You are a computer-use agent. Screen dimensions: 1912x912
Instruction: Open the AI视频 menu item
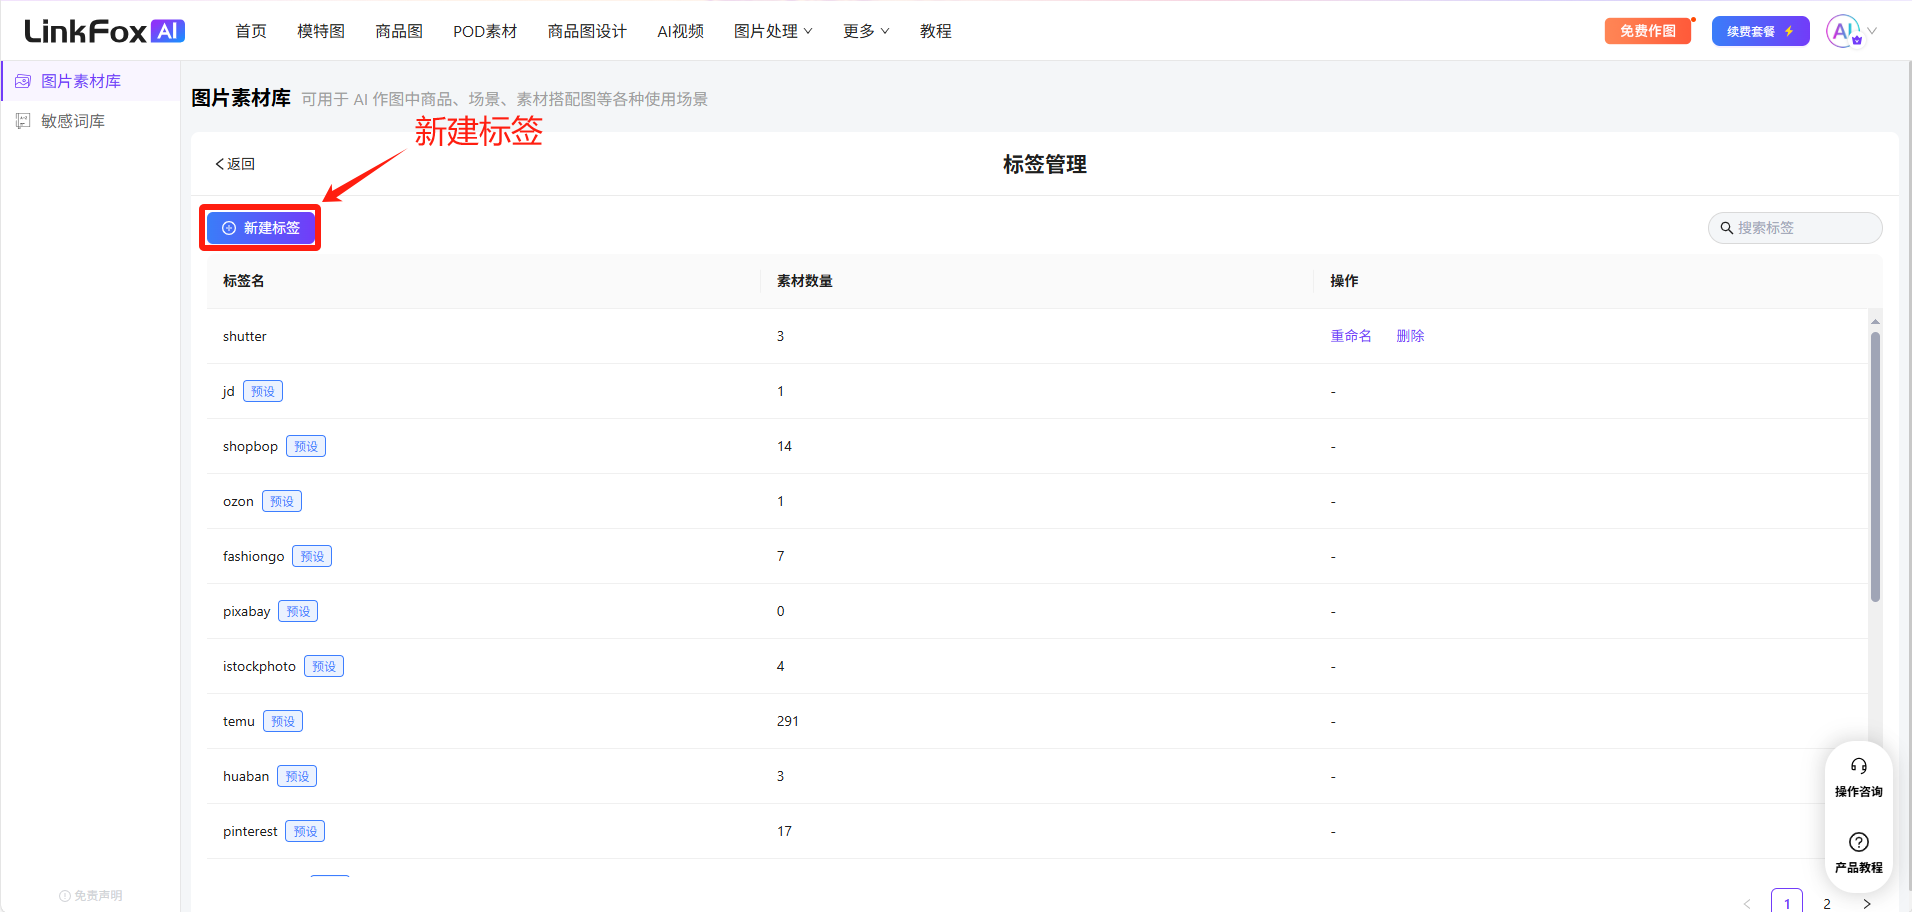(x=680, y=31)
